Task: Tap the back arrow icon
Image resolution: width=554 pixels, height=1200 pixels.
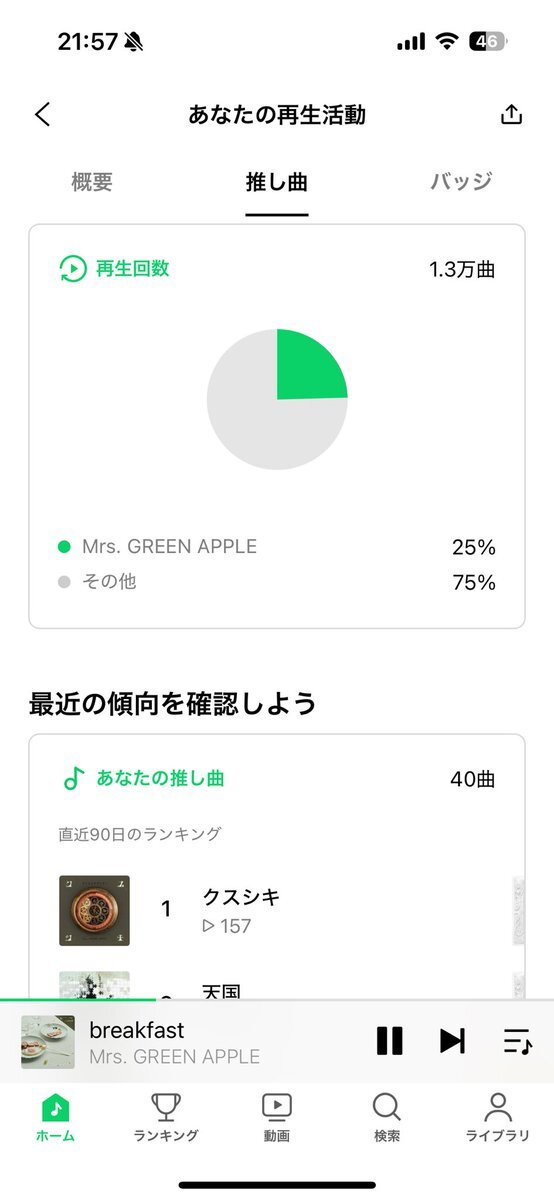Action: pos(42,114)
